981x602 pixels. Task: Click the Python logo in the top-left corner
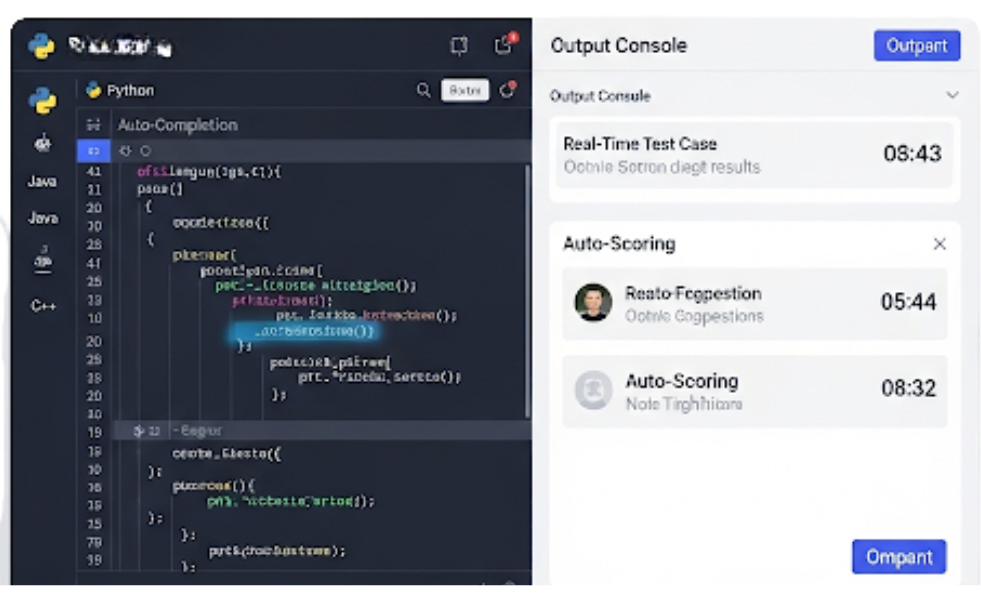(41, 46)
